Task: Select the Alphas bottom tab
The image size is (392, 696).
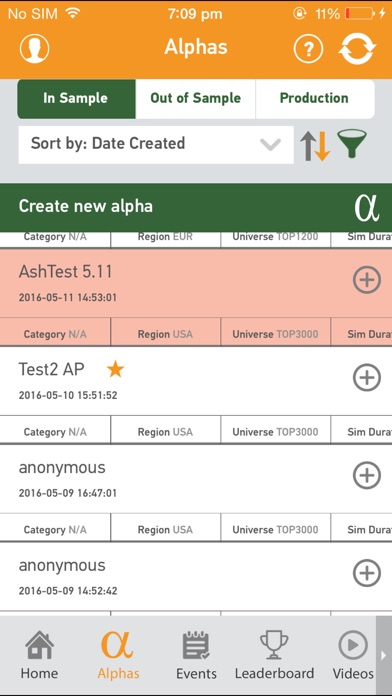Action: click(118, 656)
